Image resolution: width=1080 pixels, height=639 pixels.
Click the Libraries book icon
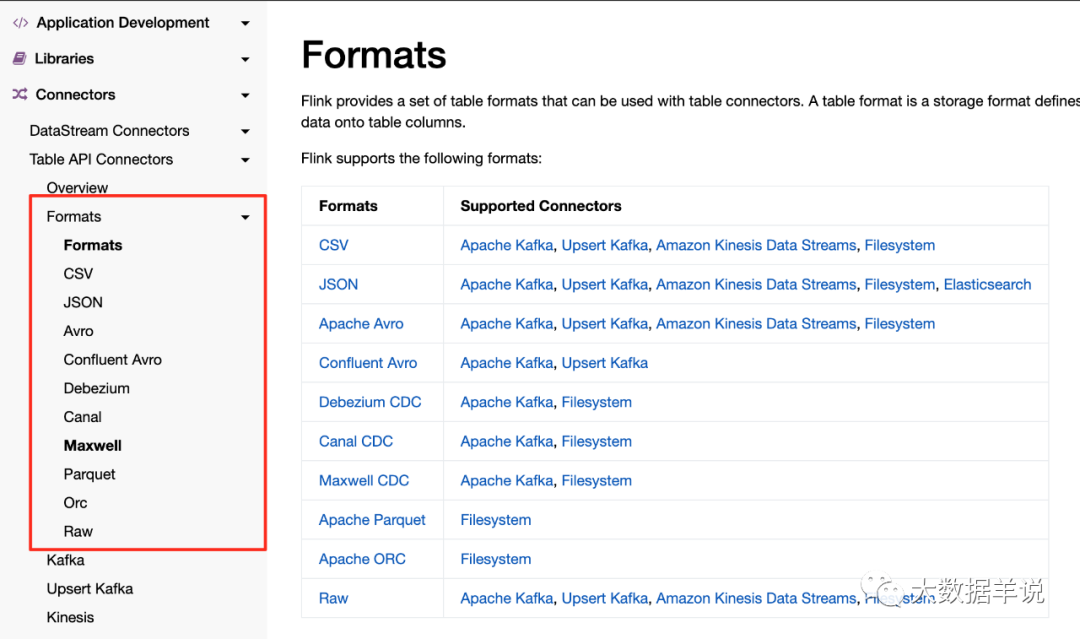(x=19, y=59)
